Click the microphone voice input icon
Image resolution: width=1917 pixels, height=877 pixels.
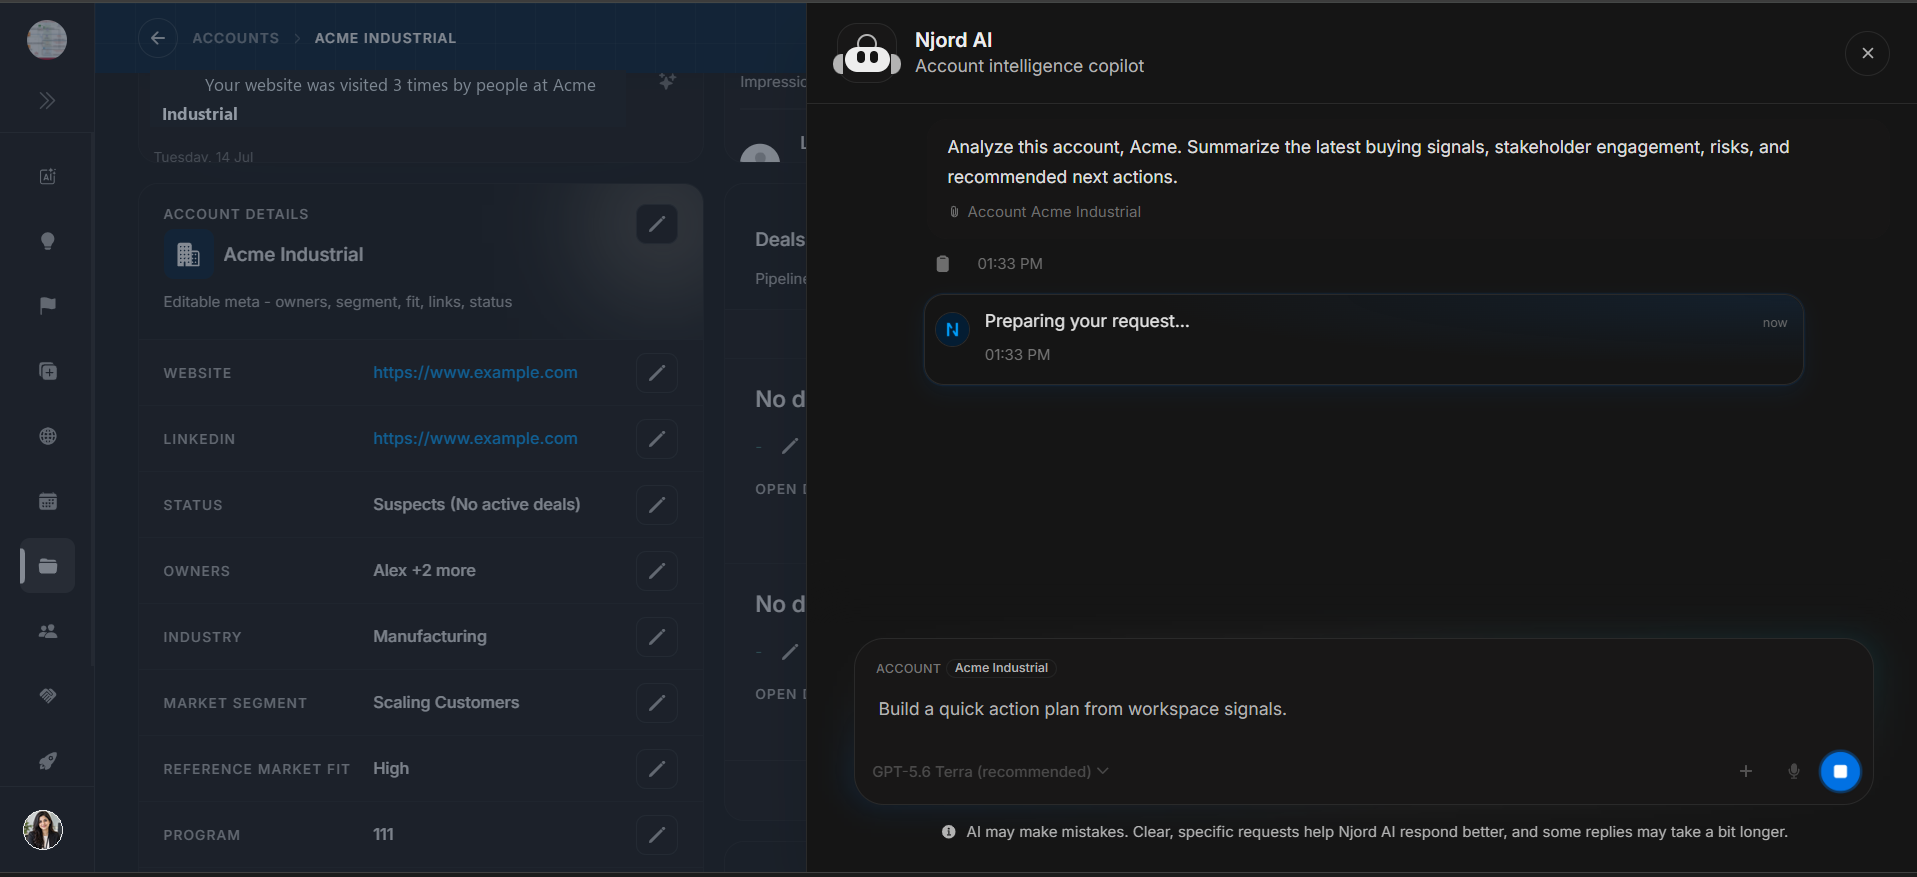tap(1794, 771)
